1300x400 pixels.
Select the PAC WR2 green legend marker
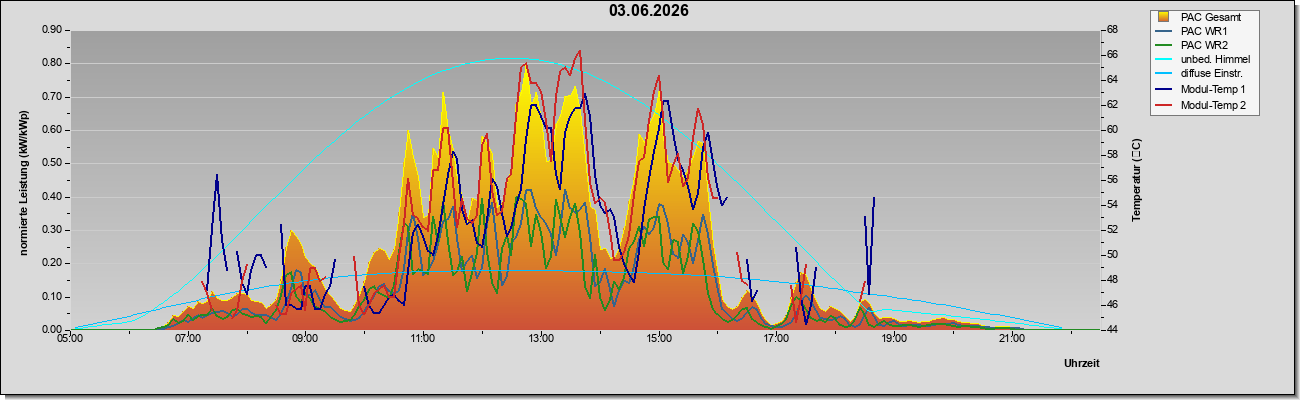click(1164, 46)
